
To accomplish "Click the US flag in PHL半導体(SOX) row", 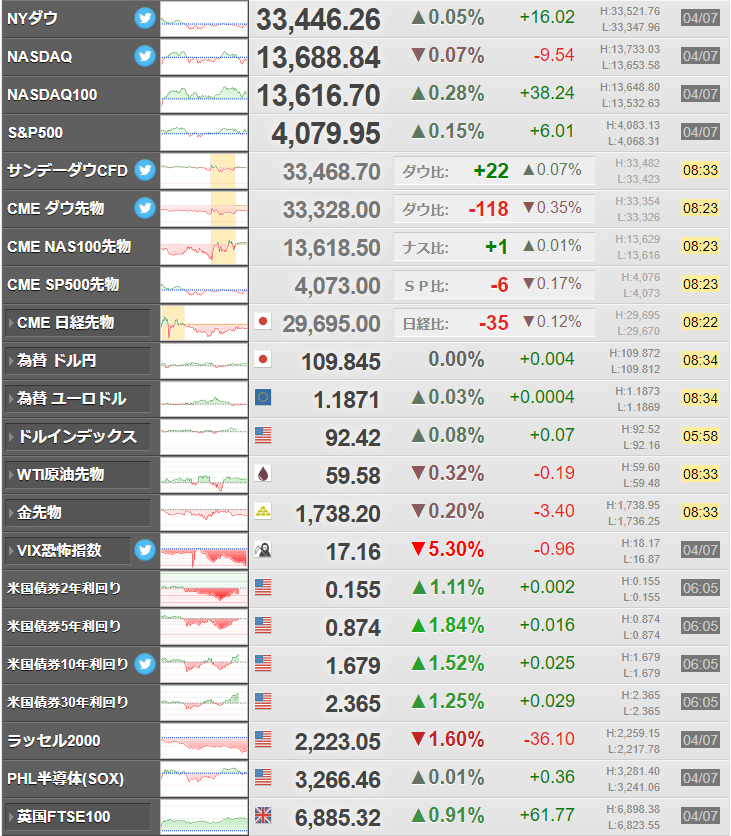I will tap(263, 778).
